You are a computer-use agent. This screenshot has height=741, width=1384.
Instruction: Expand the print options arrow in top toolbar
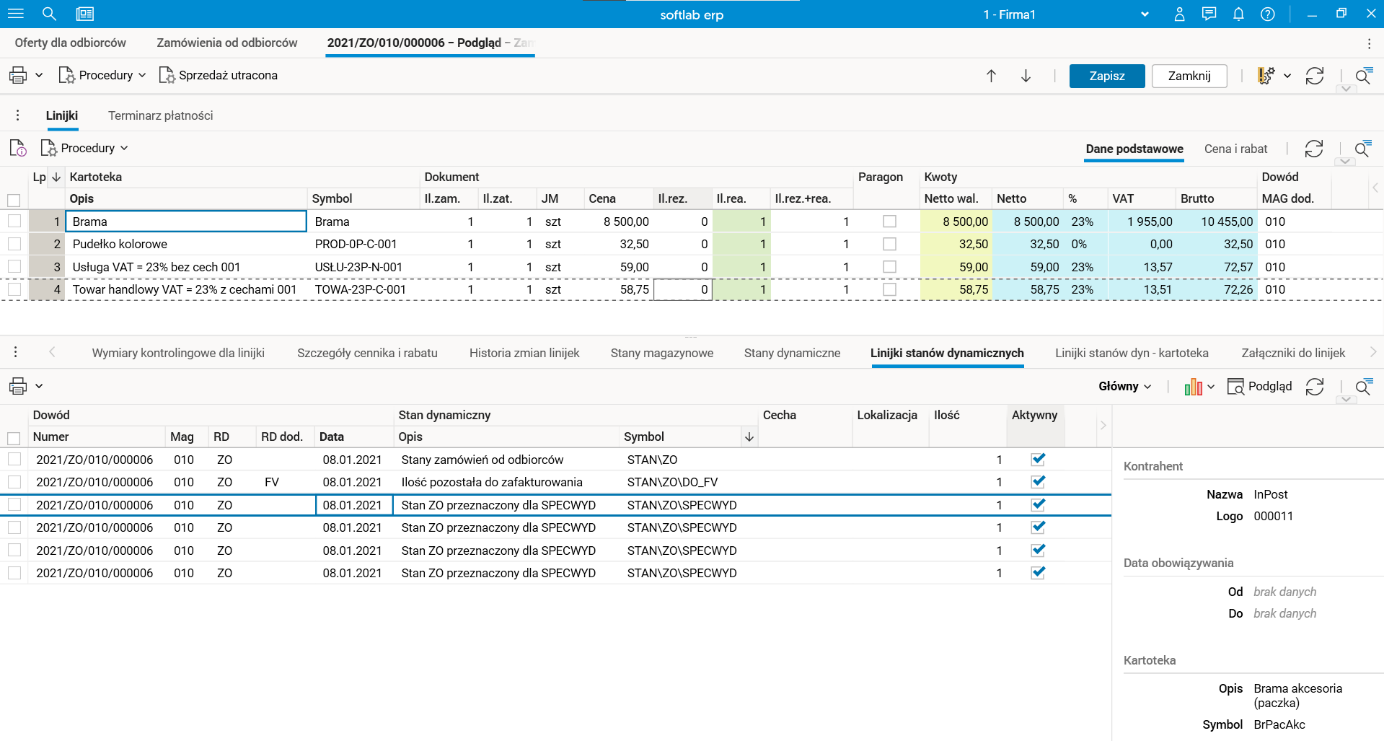[39, 76]
